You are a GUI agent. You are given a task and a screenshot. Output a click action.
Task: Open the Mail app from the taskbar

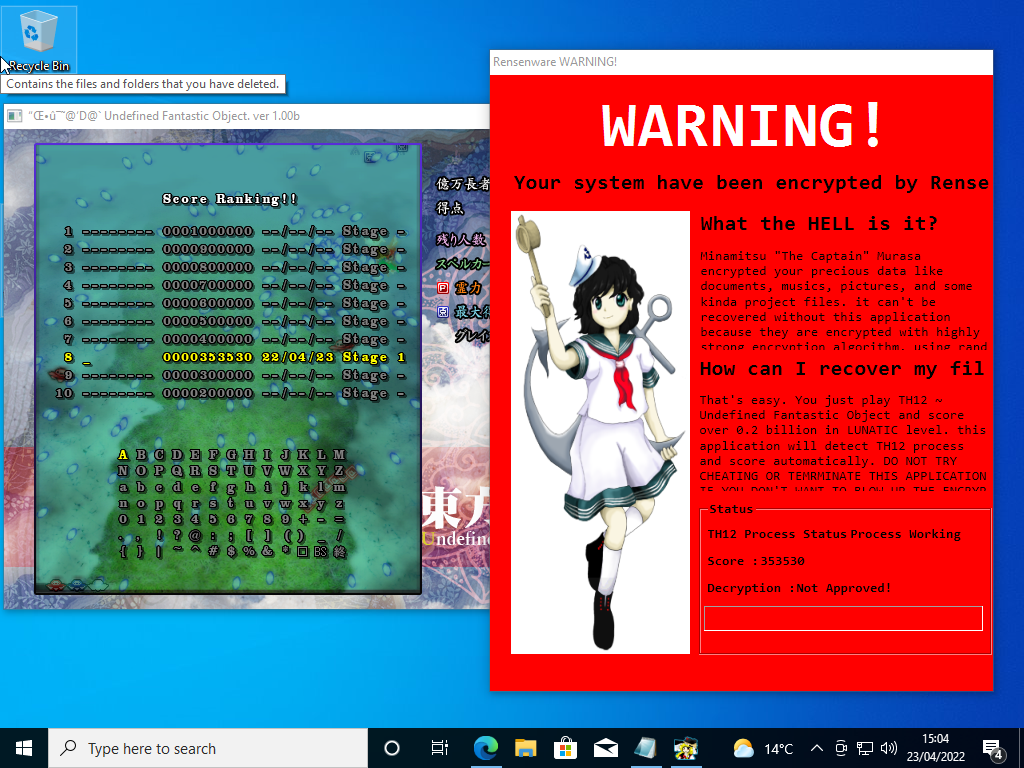pos(605,747)
